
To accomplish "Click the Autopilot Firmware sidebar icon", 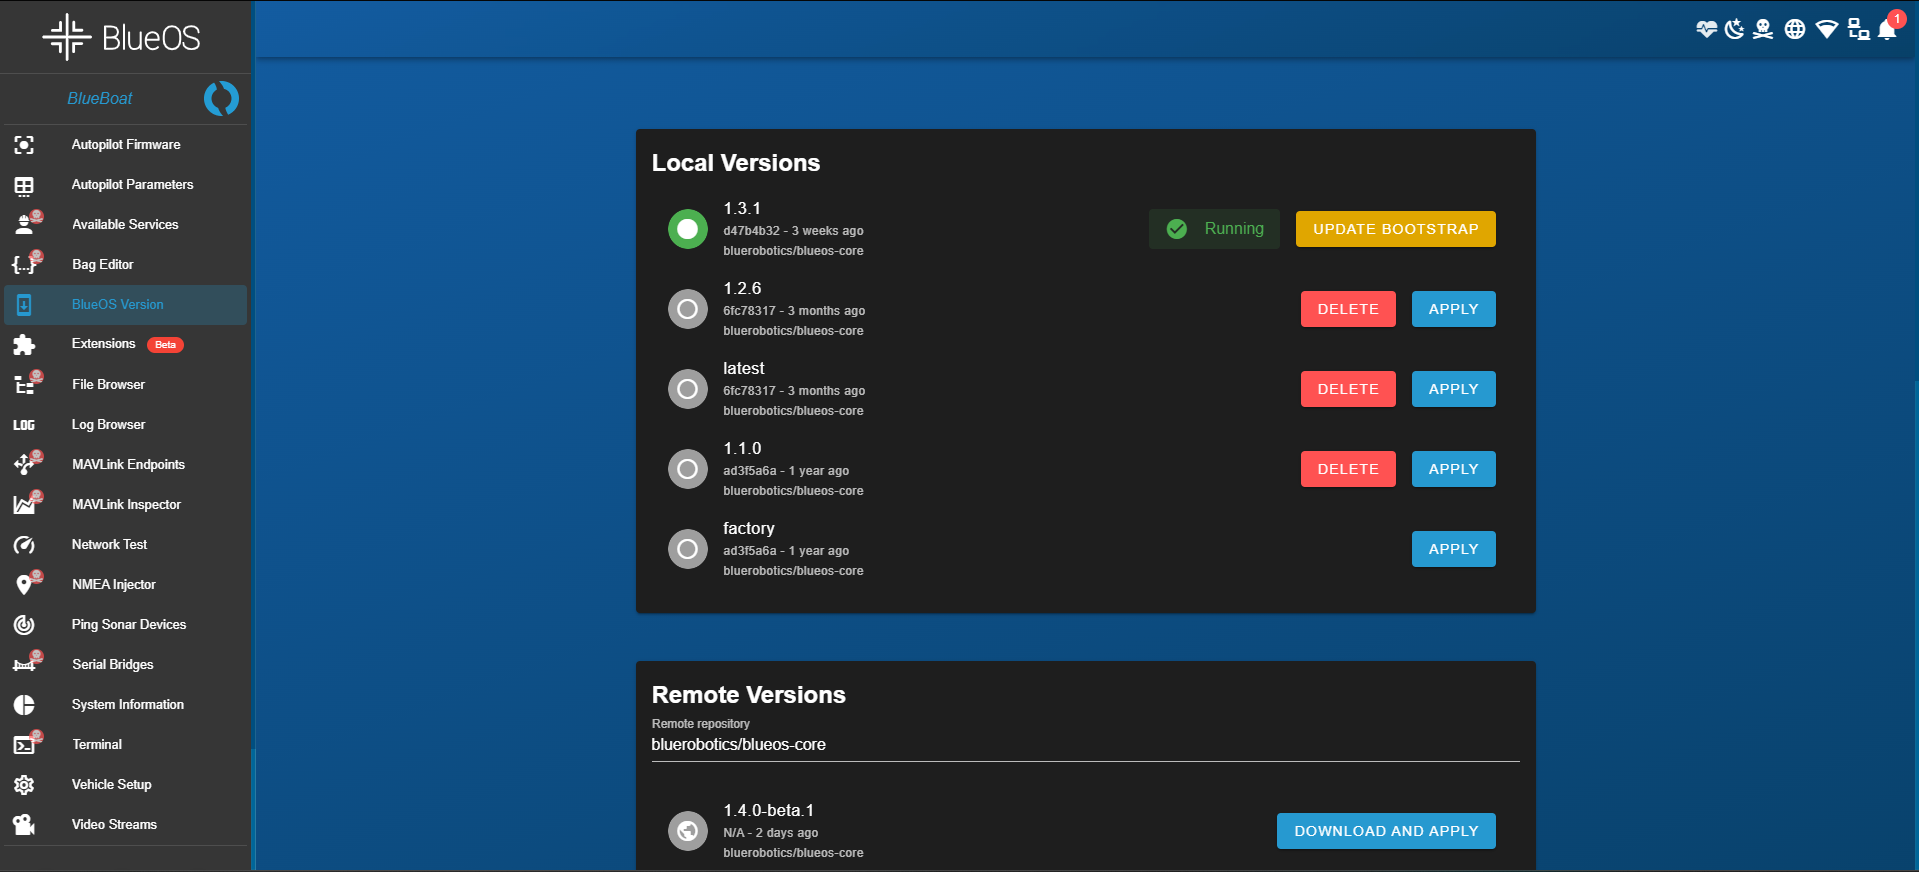I will click(x=24, y=145).
